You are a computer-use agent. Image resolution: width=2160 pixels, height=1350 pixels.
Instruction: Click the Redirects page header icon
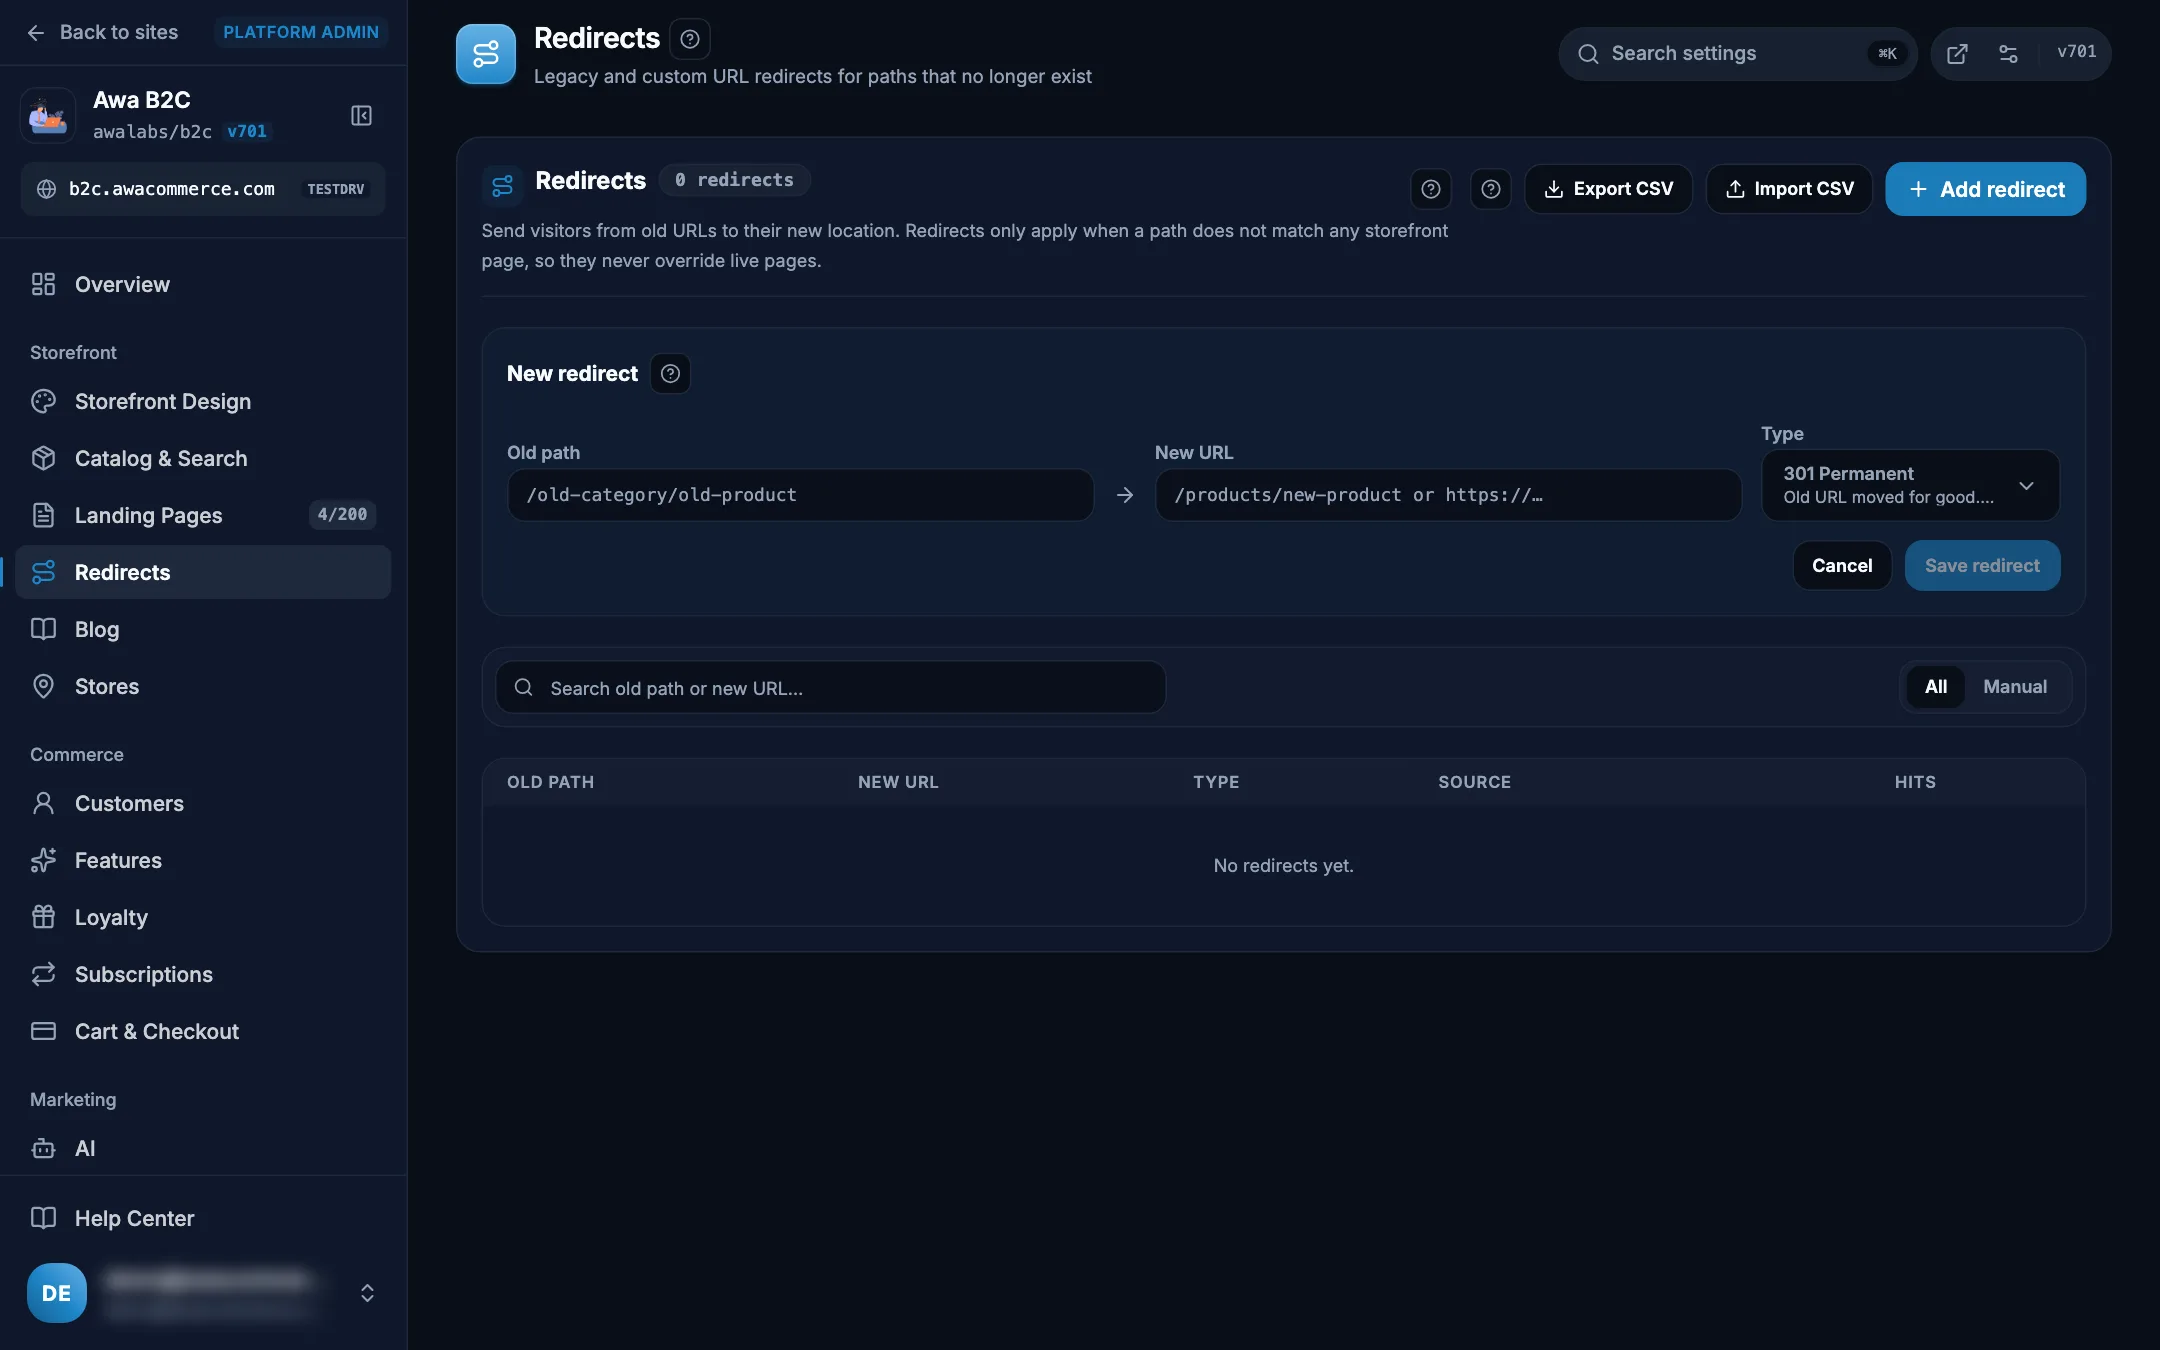(486, 54)
